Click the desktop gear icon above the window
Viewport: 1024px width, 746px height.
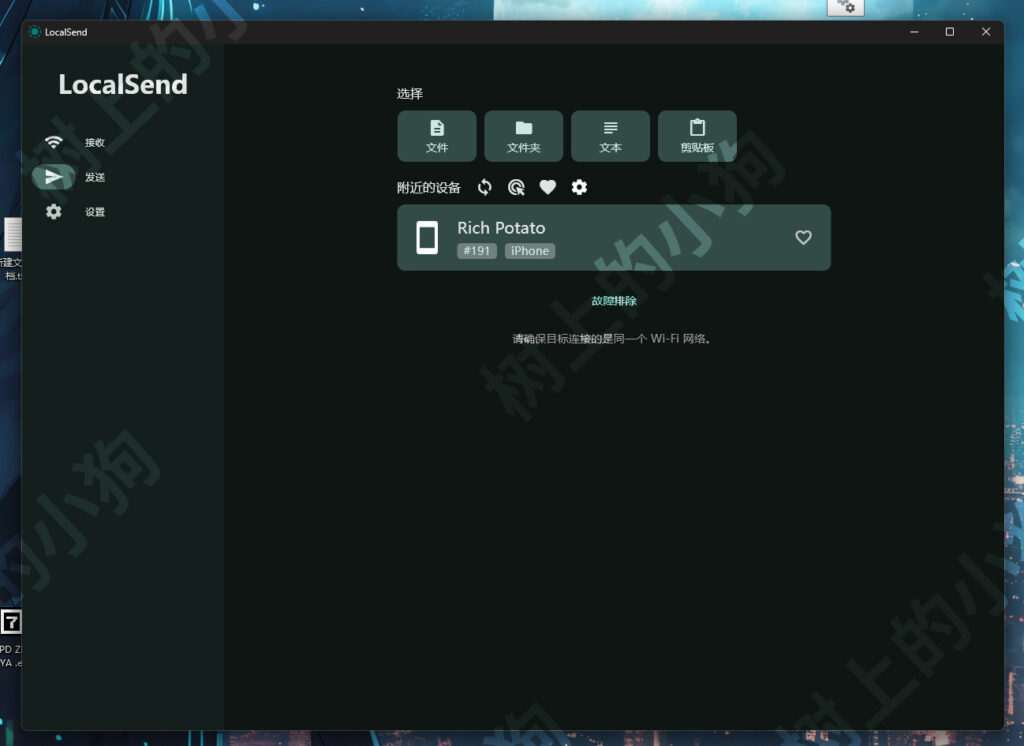tap(846, 7)
